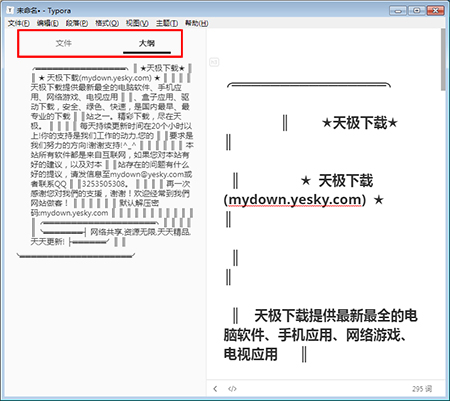Click the 天极下载提供最新最全的电 editor line
The width and height of the screenshot is (450, 401).
click(336, 316)
